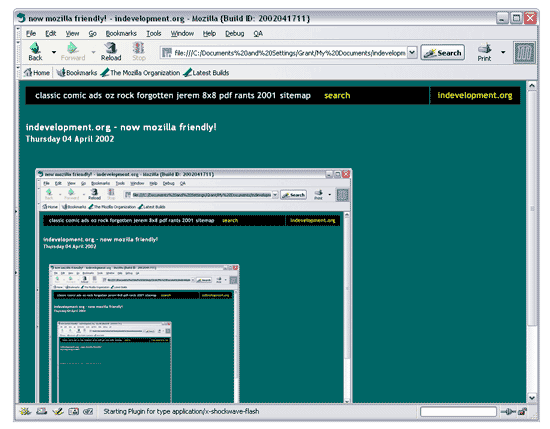This screenshot has width=550, height=429.
Task: Open the Mail component icon in the status bar
Action: 41,411
